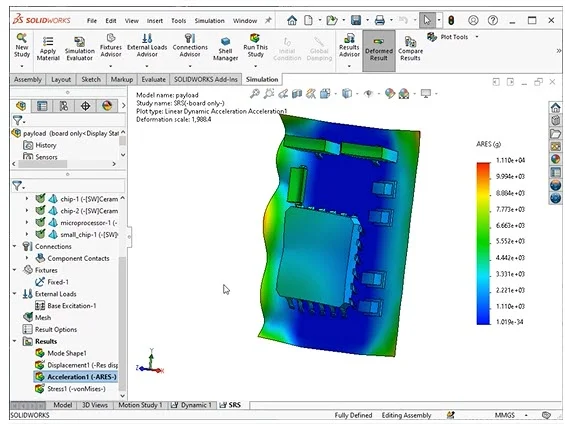The image size is (565, 424).
Task: Open the Help question mark
Action: click(x=493, y=21)
